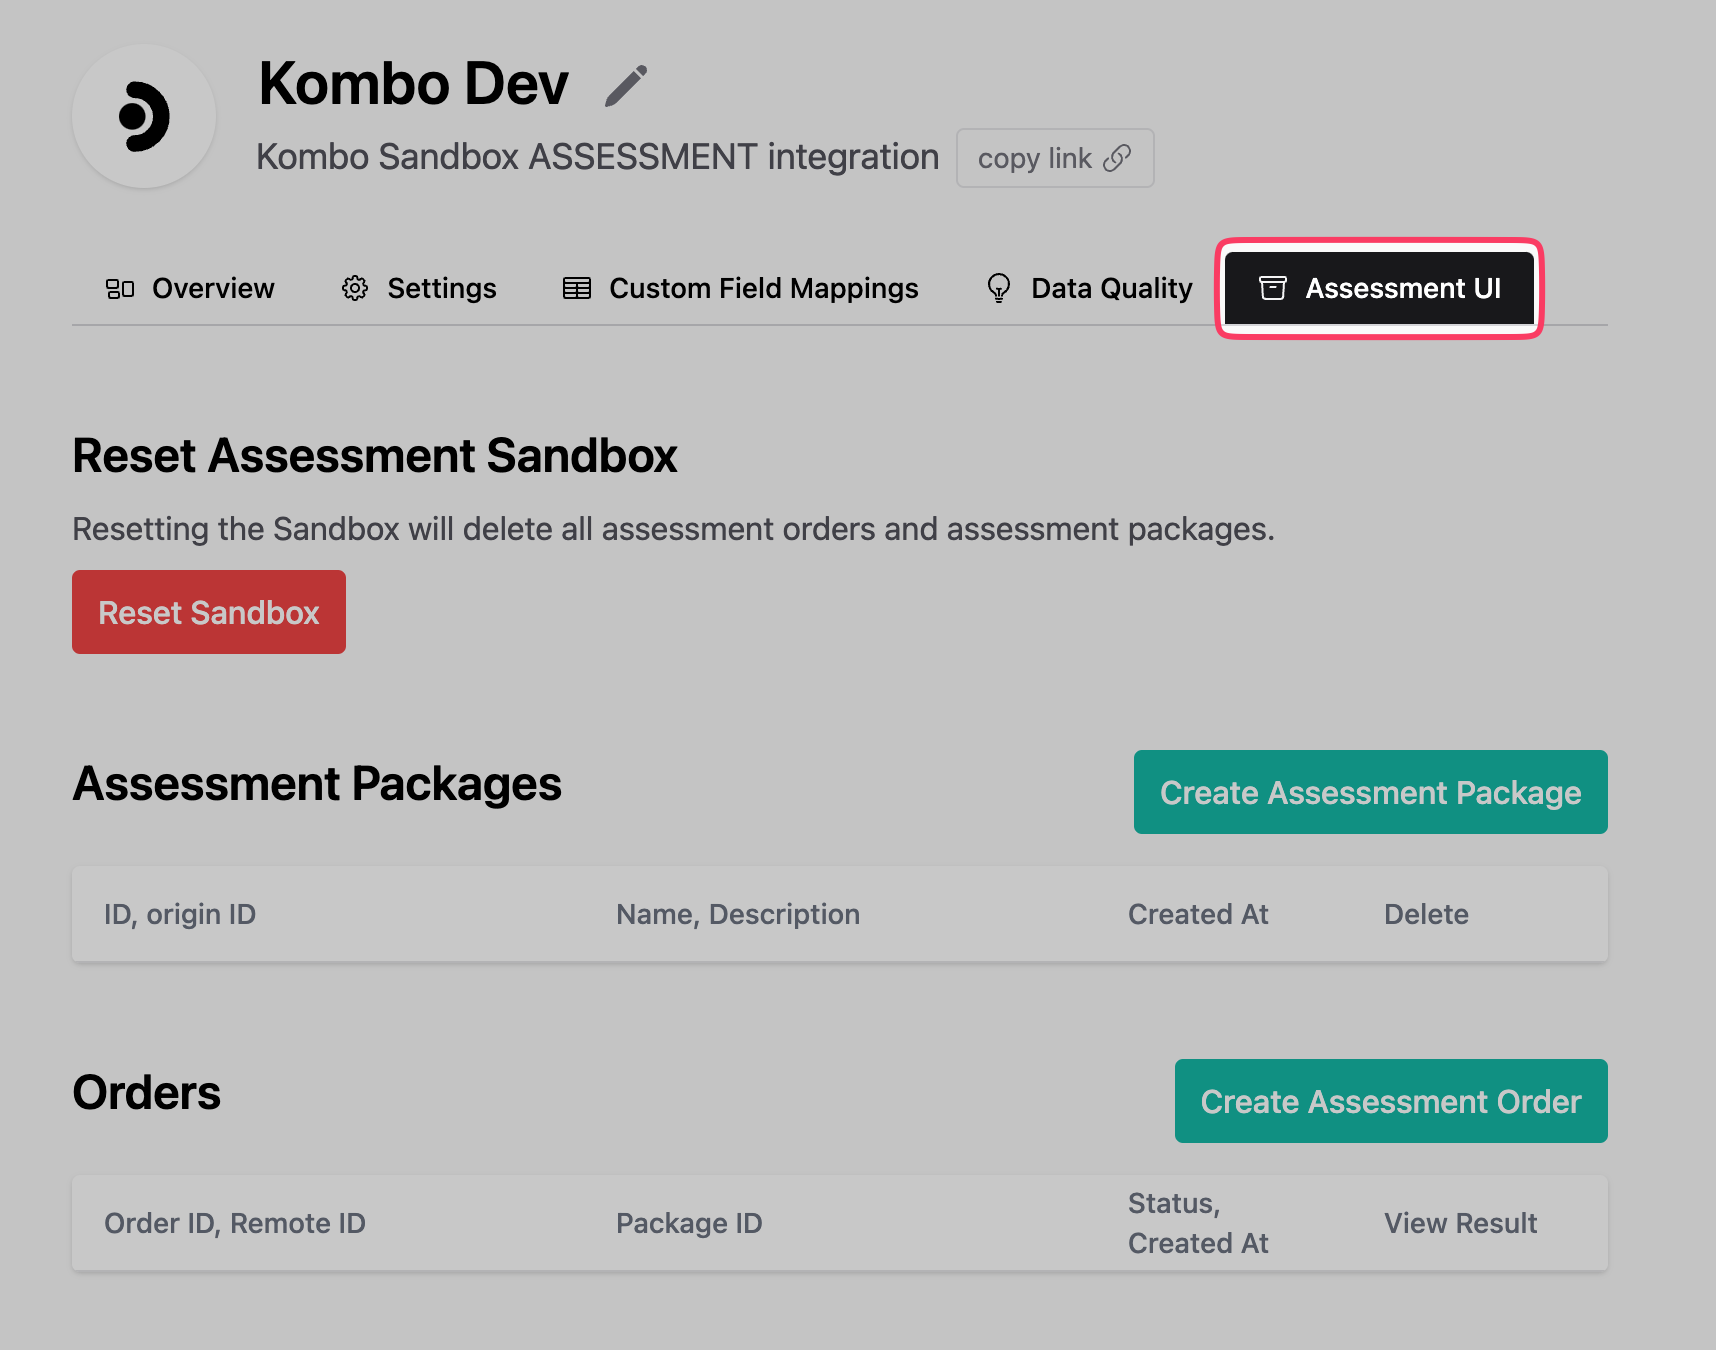
Task: Click the Kombo logo avatar
Action: [144, 116]
